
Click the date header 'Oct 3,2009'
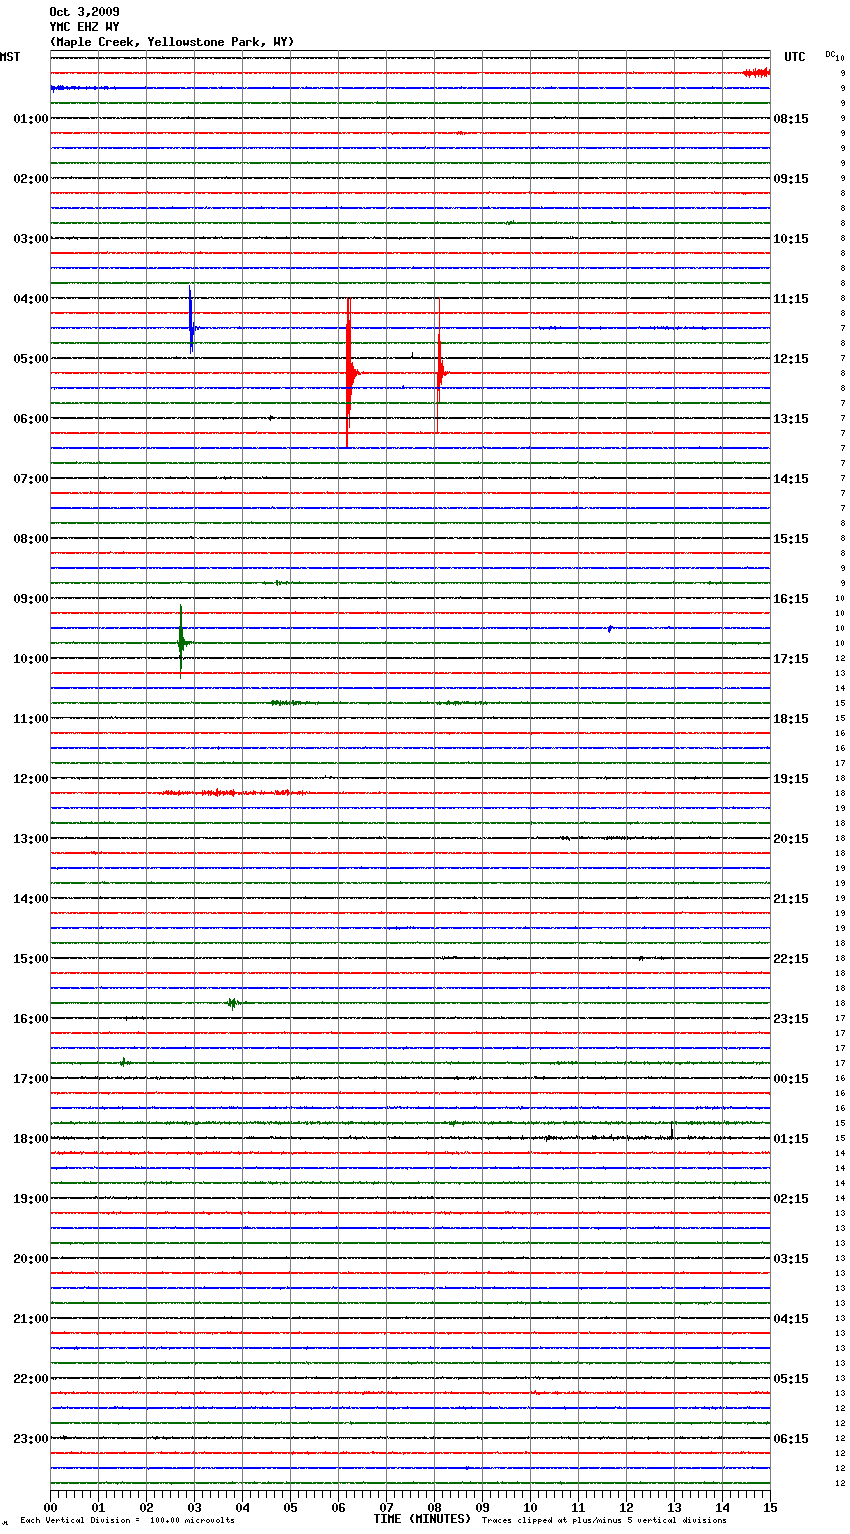click(84, 12)
